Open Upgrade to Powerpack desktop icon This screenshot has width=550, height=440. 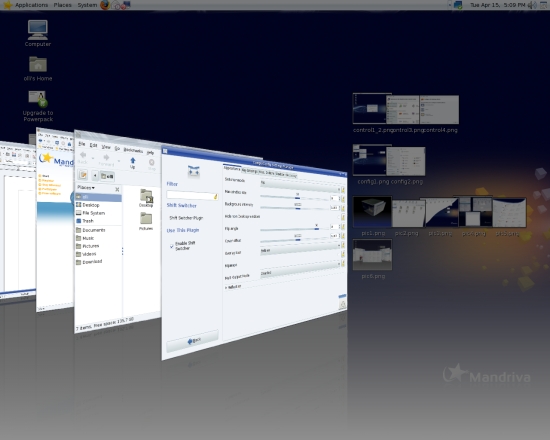coord(38,106)
